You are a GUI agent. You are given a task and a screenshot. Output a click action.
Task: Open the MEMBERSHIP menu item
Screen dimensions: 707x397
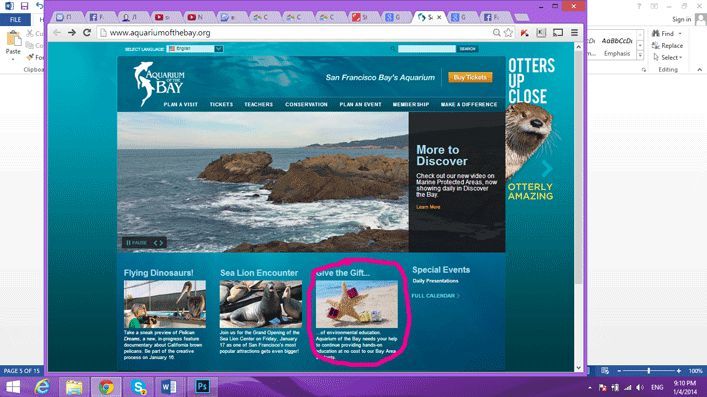(411, 104)
